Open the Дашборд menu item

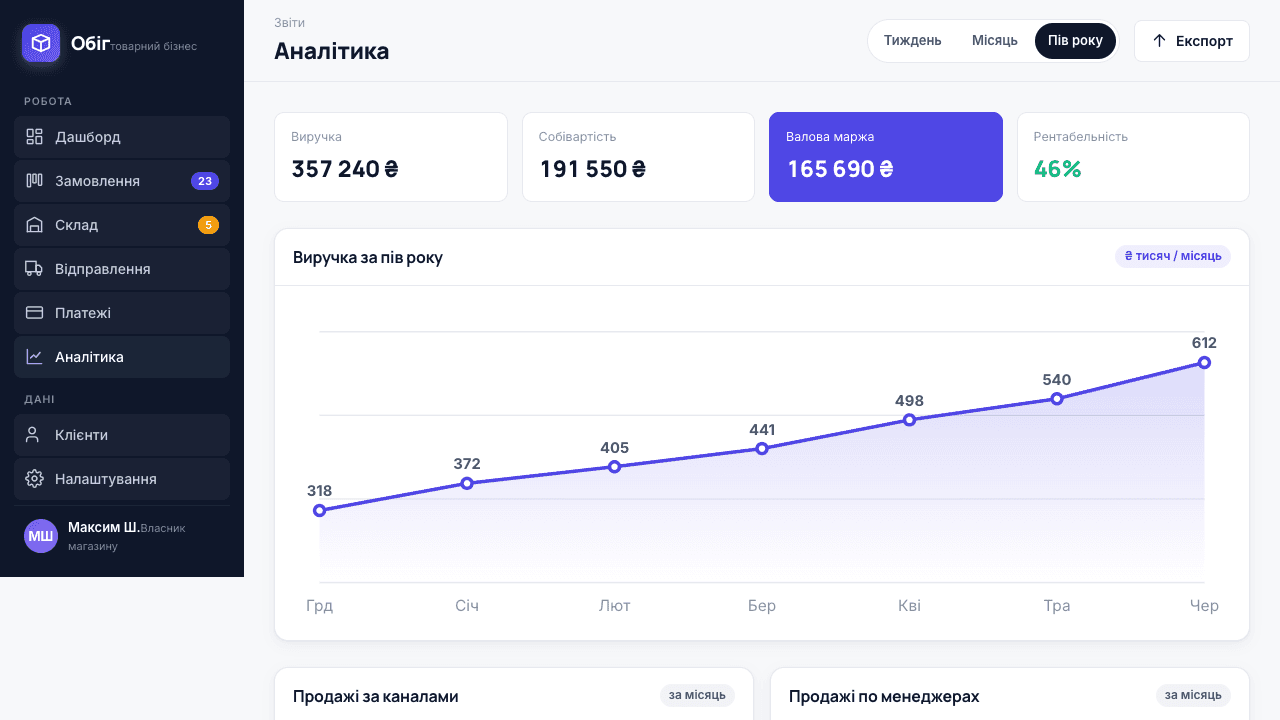point(122,137)
